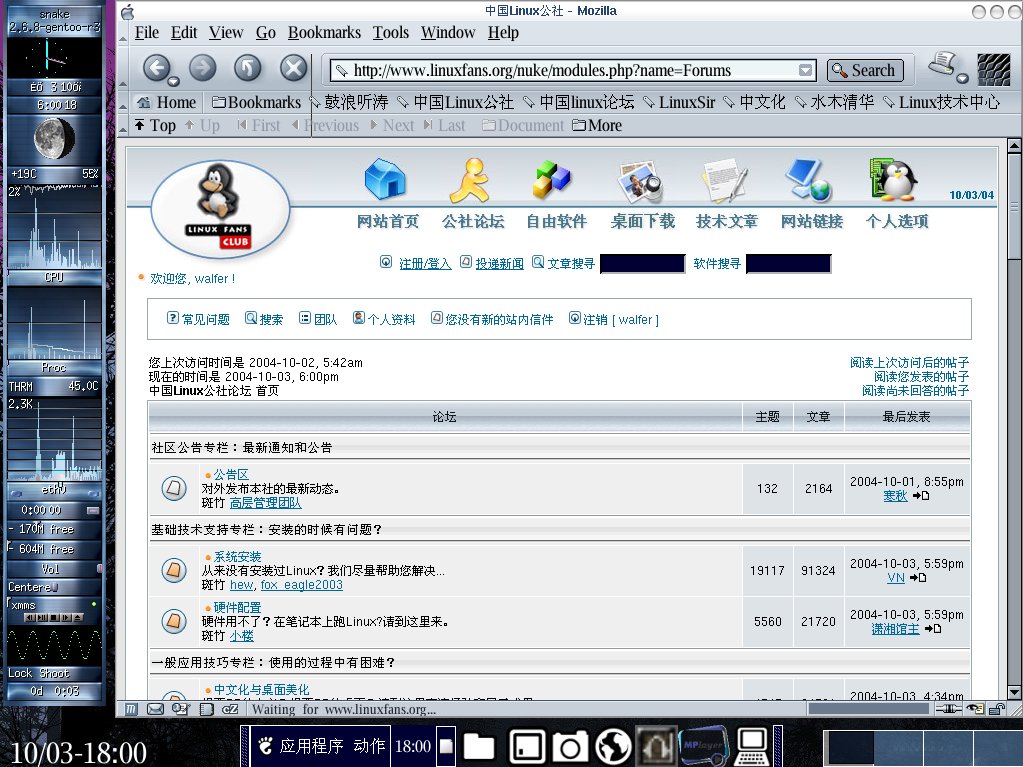The height and width of the screenshot is (767, 1023).
Task: Click the vertical scrollbar down arrow
Action: tap(1014, 692)
